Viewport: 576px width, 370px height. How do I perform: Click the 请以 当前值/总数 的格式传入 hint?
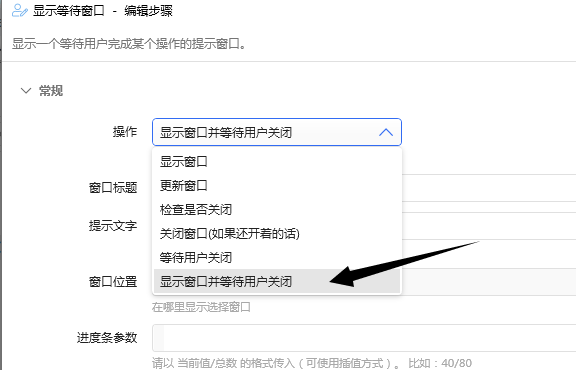[312, 363]
